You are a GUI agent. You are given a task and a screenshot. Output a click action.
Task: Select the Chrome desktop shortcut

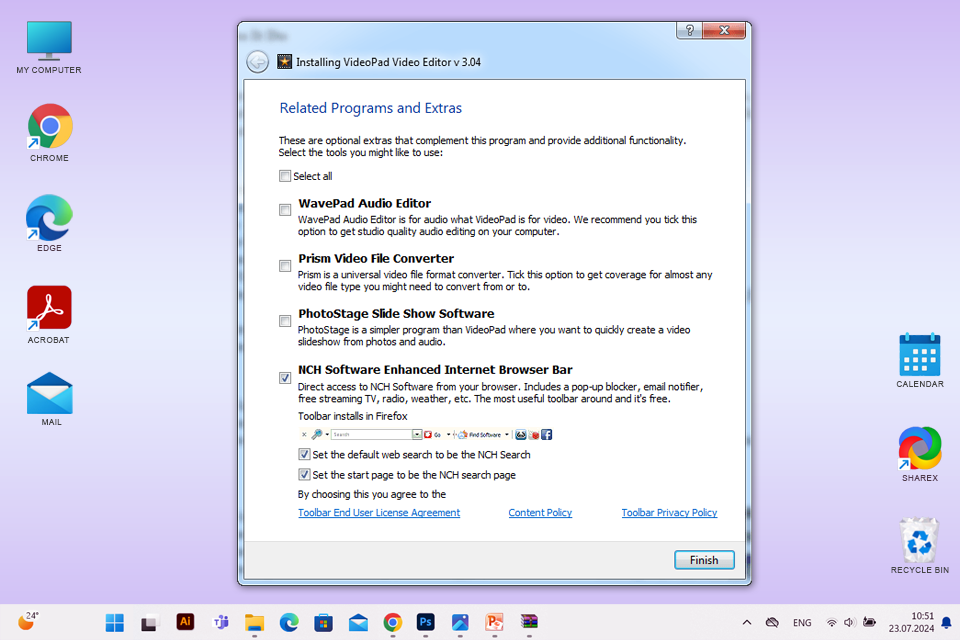point(49,133)
